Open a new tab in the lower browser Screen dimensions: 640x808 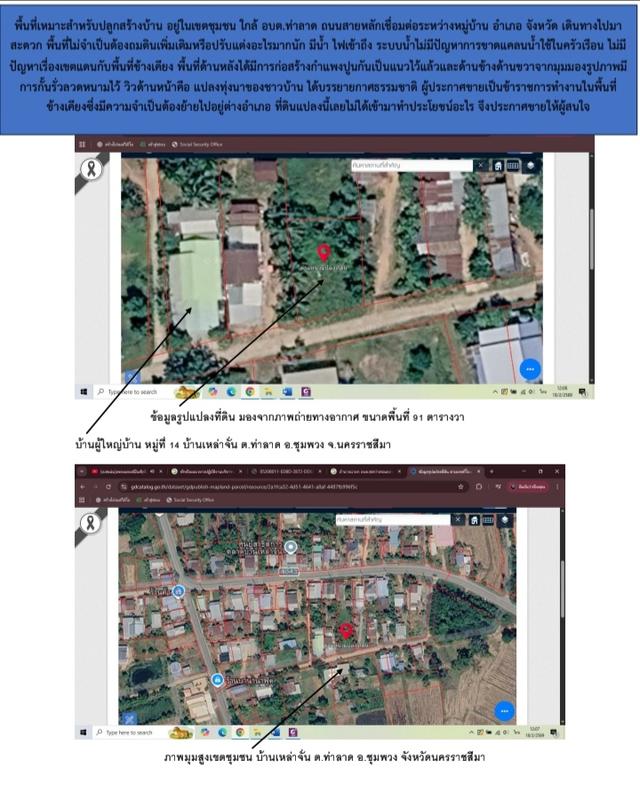click(491, 472)
